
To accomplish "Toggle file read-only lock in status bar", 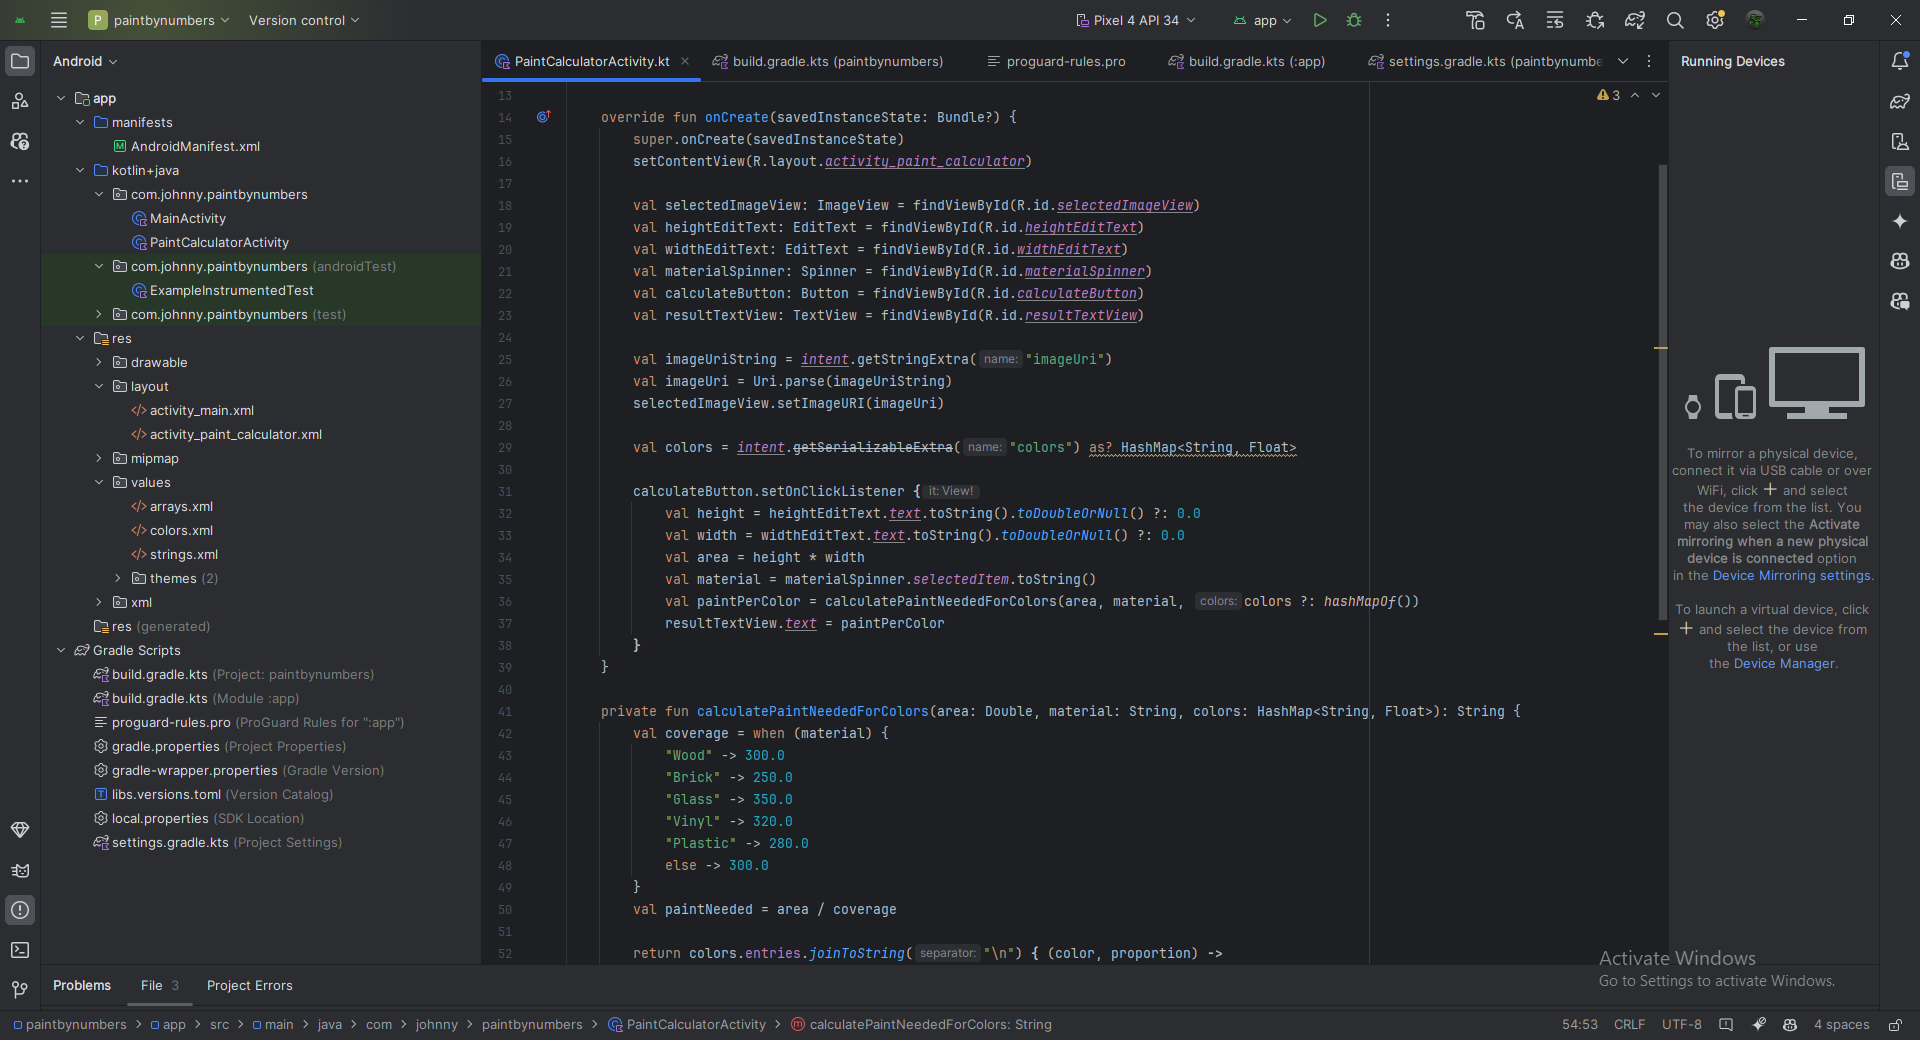I will (1895, 1025).
